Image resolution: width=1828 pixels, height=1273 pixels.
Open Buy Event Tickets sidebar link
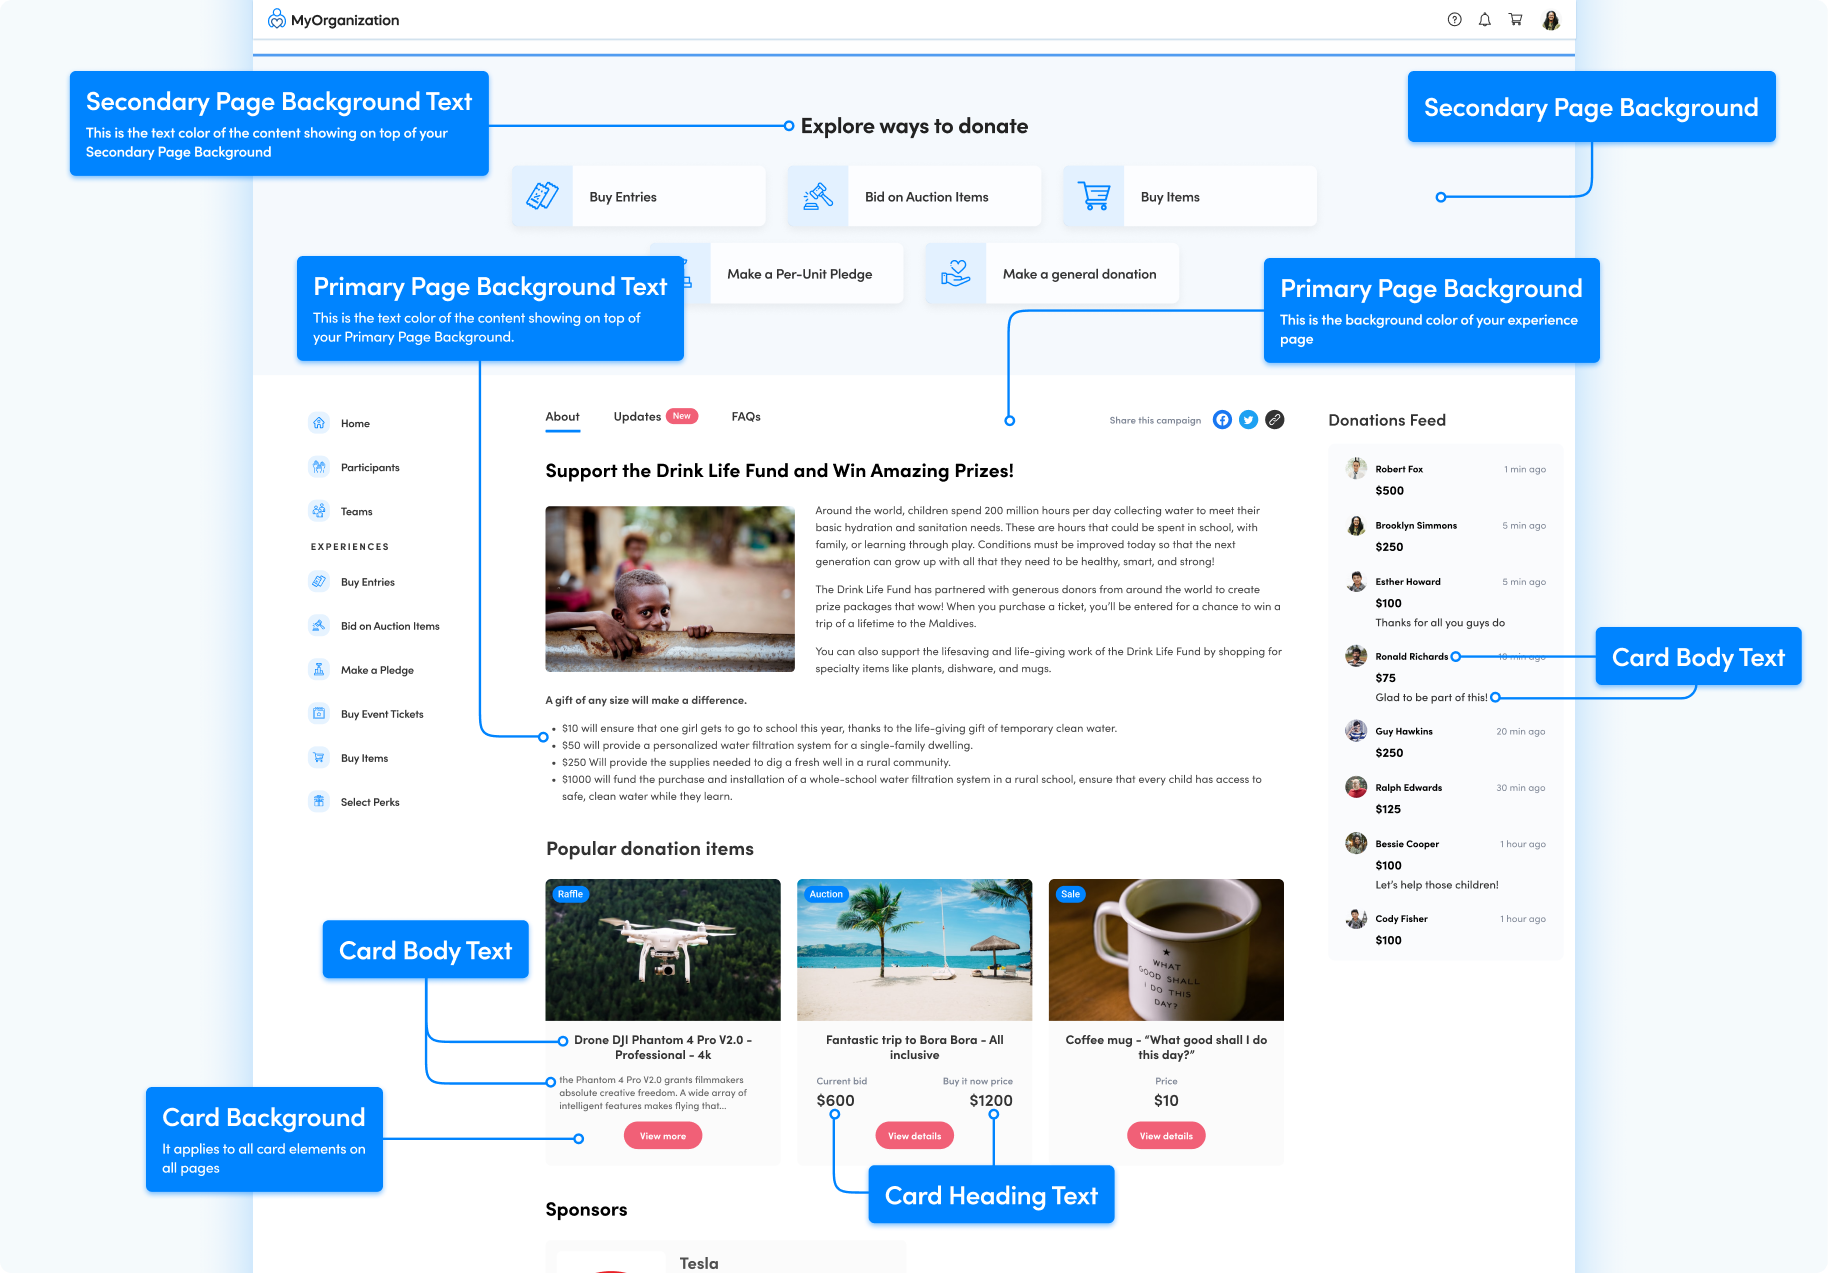pos(382,715)
